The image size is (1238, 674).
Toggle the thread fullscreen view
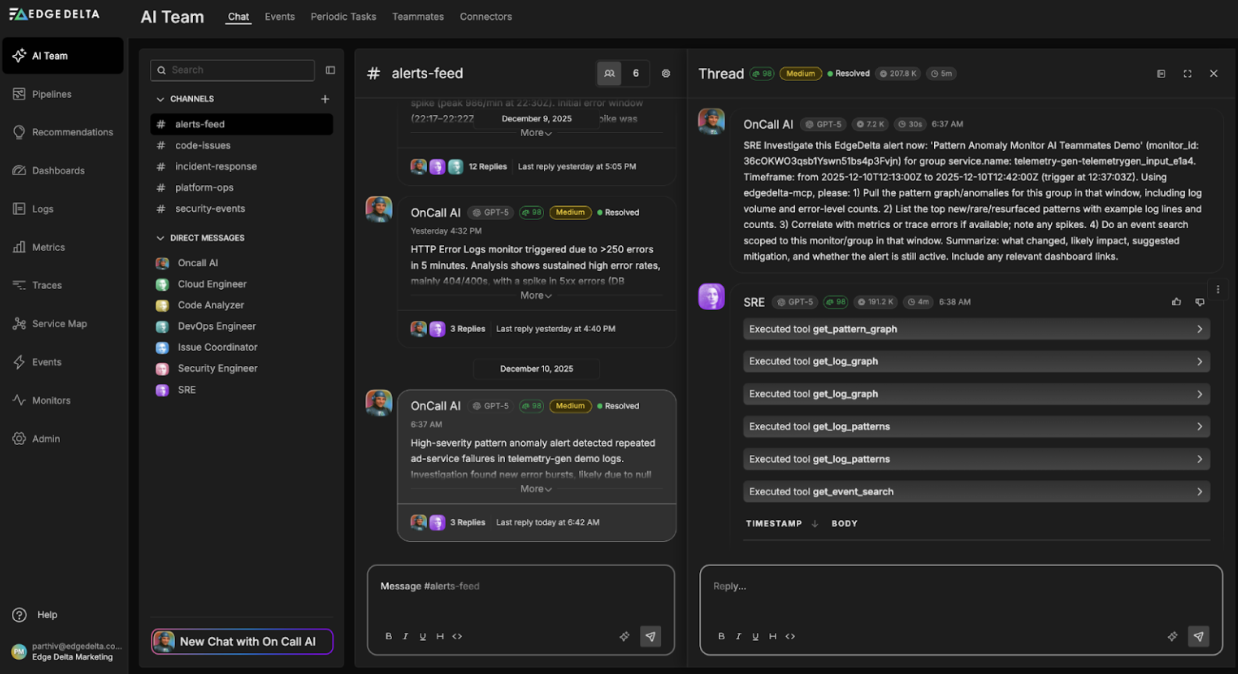click(x=1187, y=73)
